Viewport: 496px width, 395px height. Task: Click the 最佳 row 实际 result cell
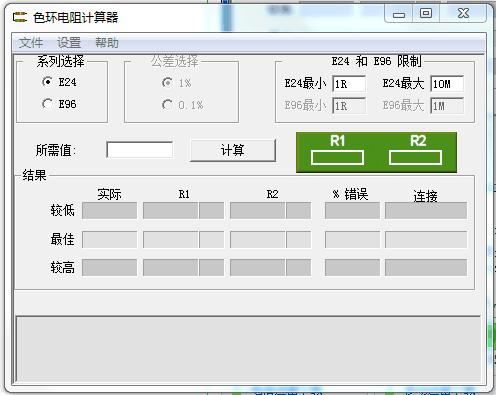pos(109,240)
